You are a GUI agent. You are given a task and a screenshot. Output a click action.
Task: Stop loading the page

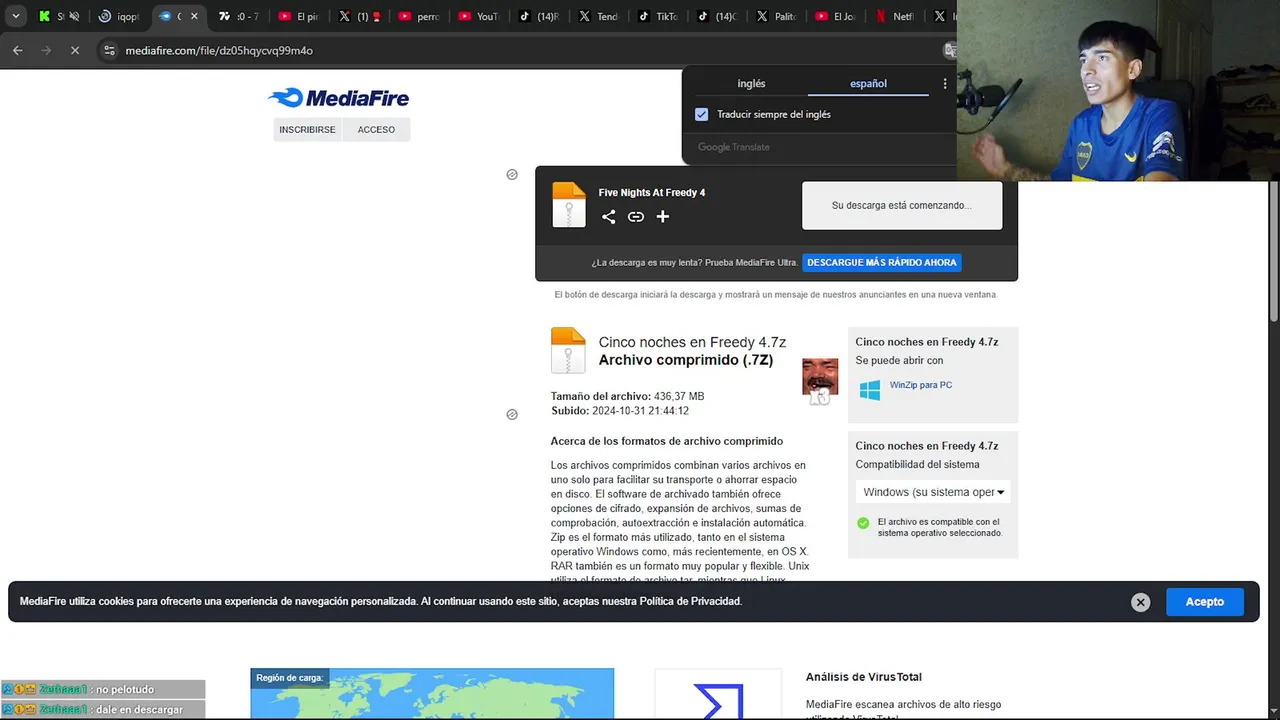(x=75, y=50)
